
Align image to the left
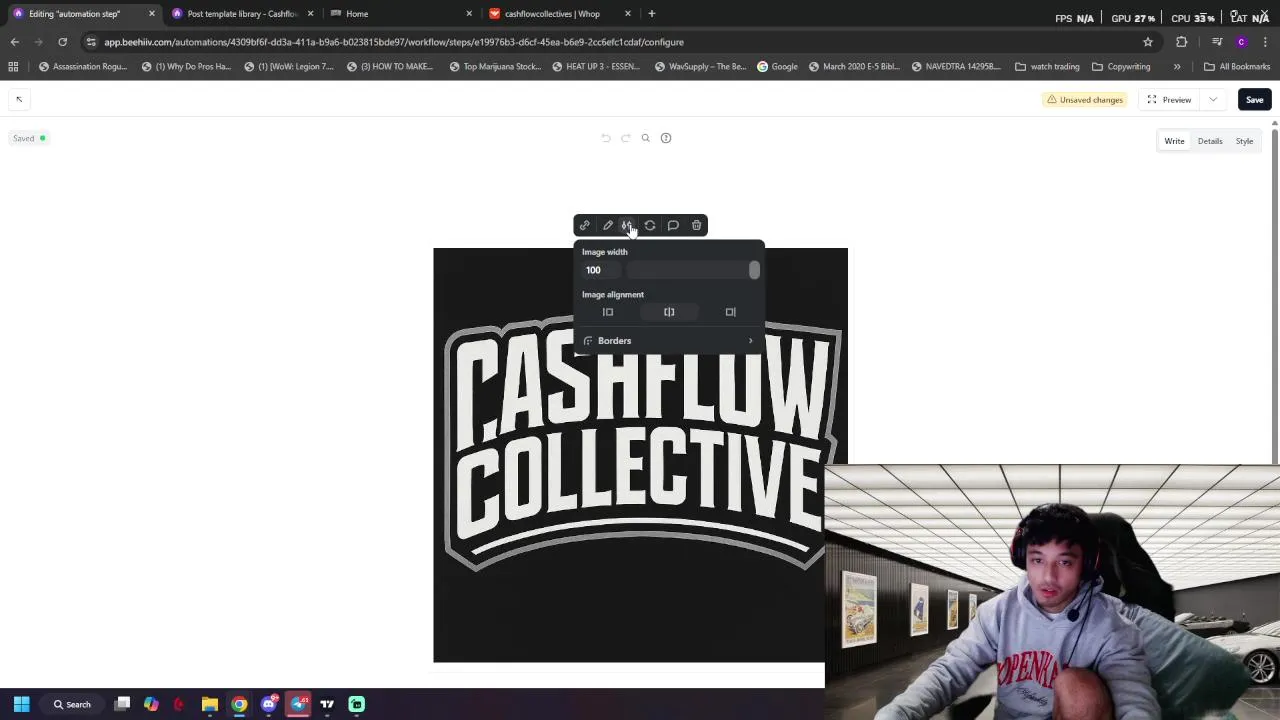(608, 312)
